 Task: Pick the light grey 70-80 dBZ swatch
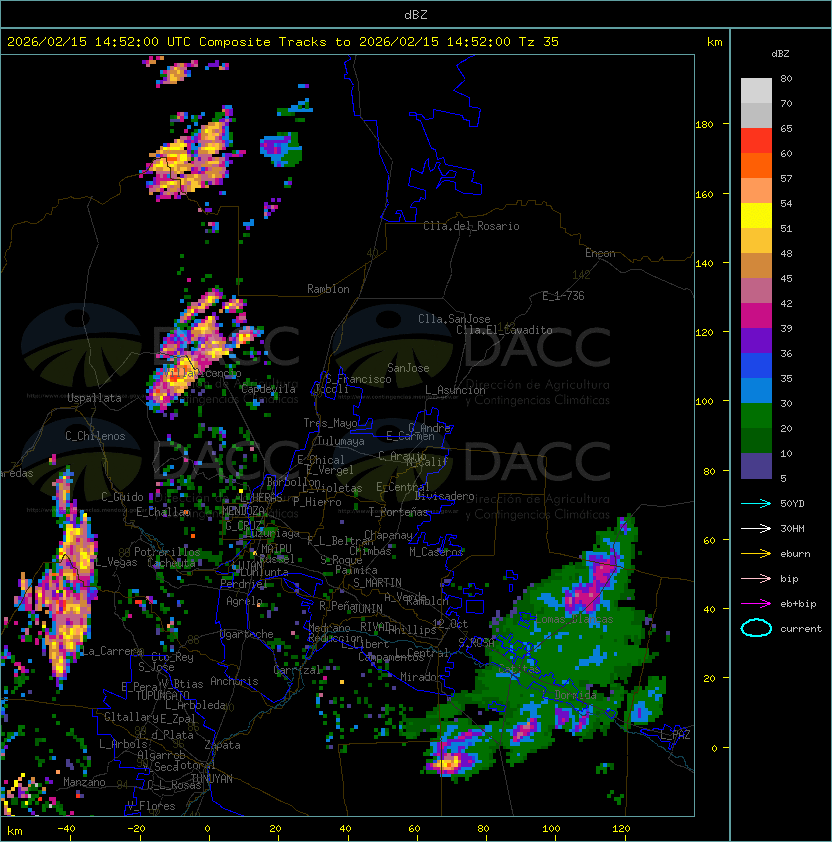756,91
